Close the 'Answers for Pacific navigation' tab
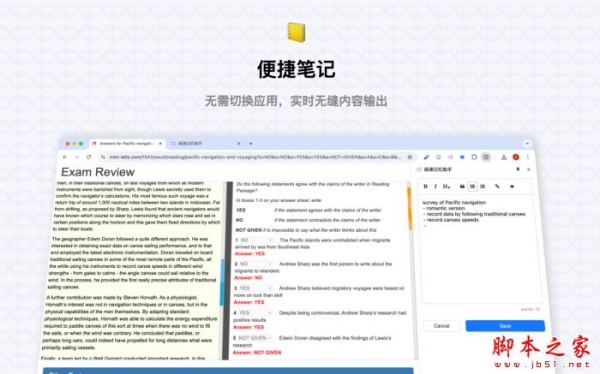 160,144
